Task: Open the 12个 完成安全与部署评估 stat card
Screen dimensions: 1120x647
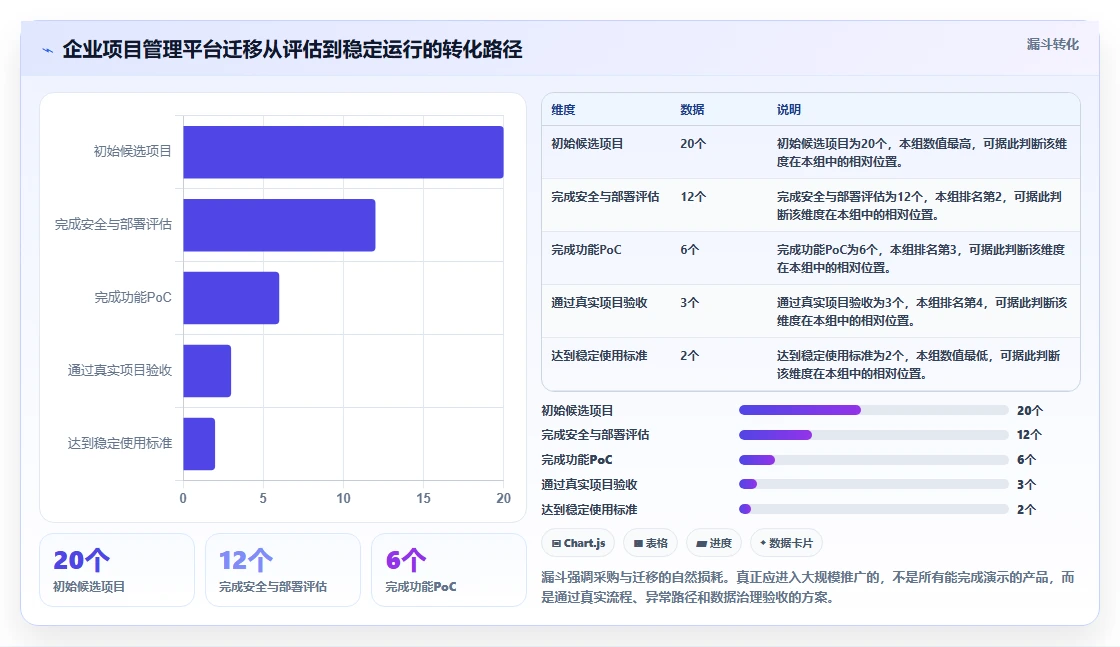Action: (283, 570)
